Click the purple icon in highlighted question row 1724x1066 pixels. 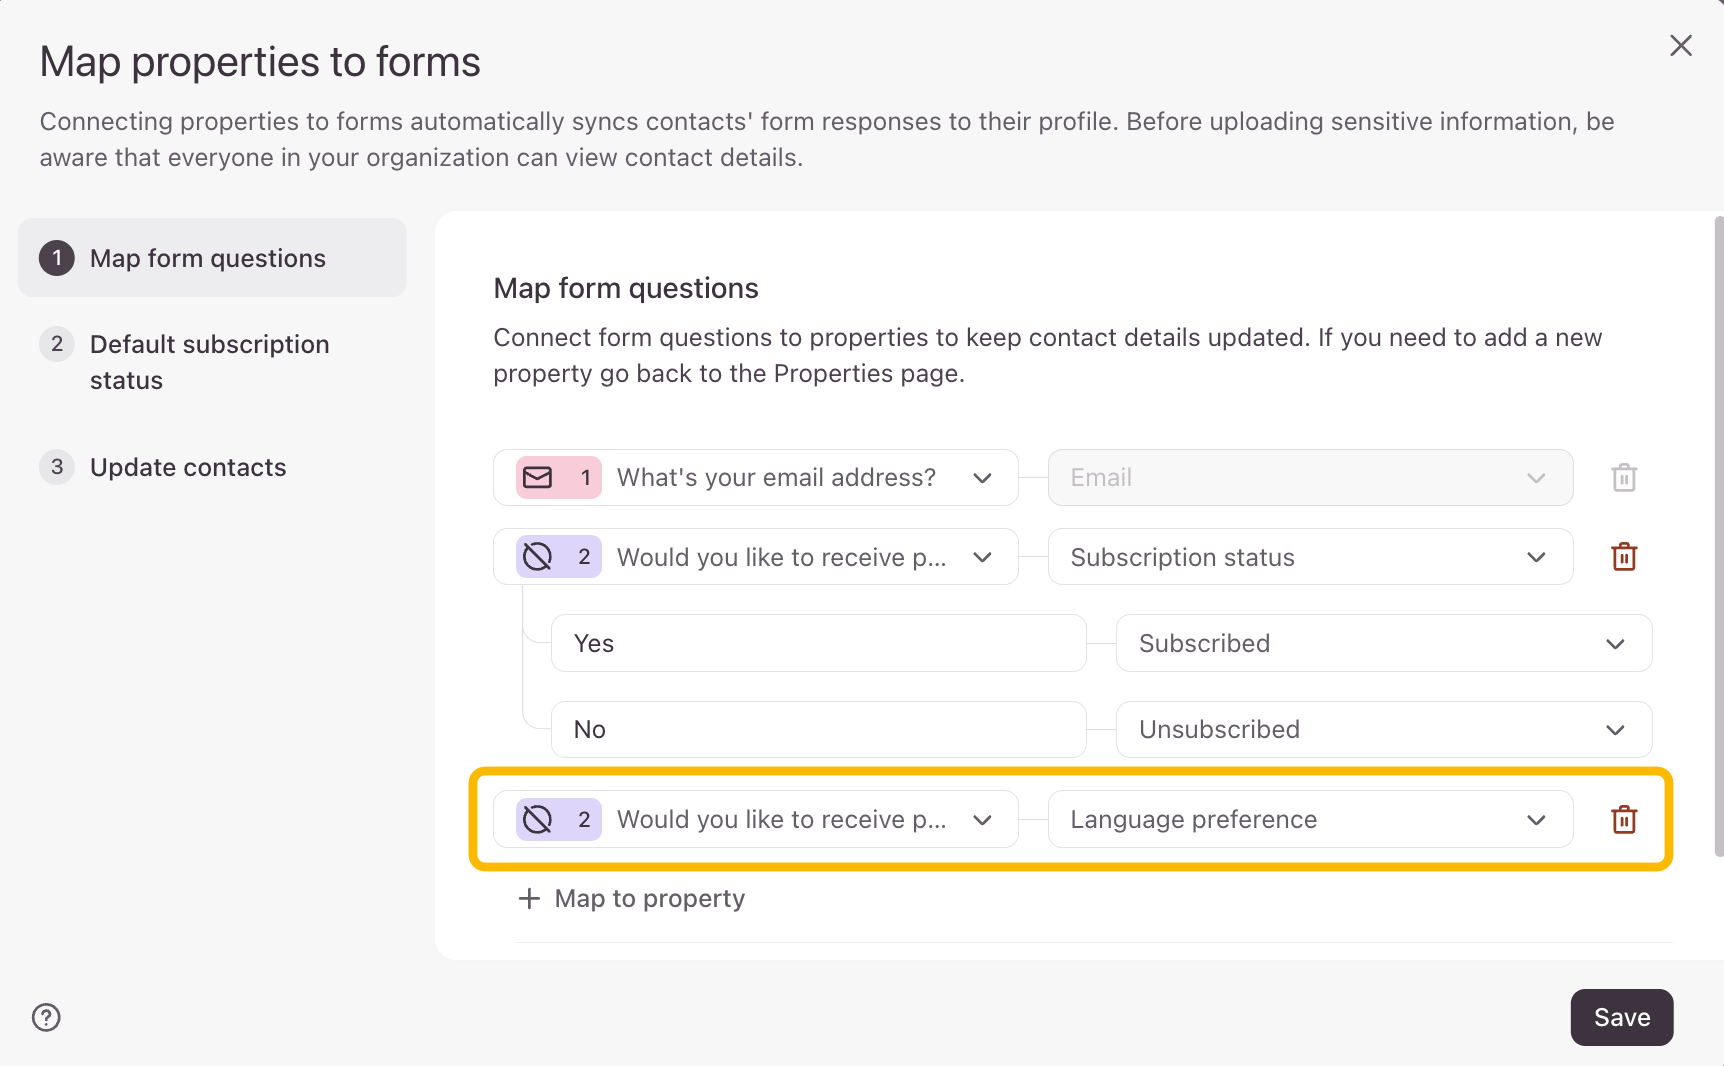pos(538,820)
